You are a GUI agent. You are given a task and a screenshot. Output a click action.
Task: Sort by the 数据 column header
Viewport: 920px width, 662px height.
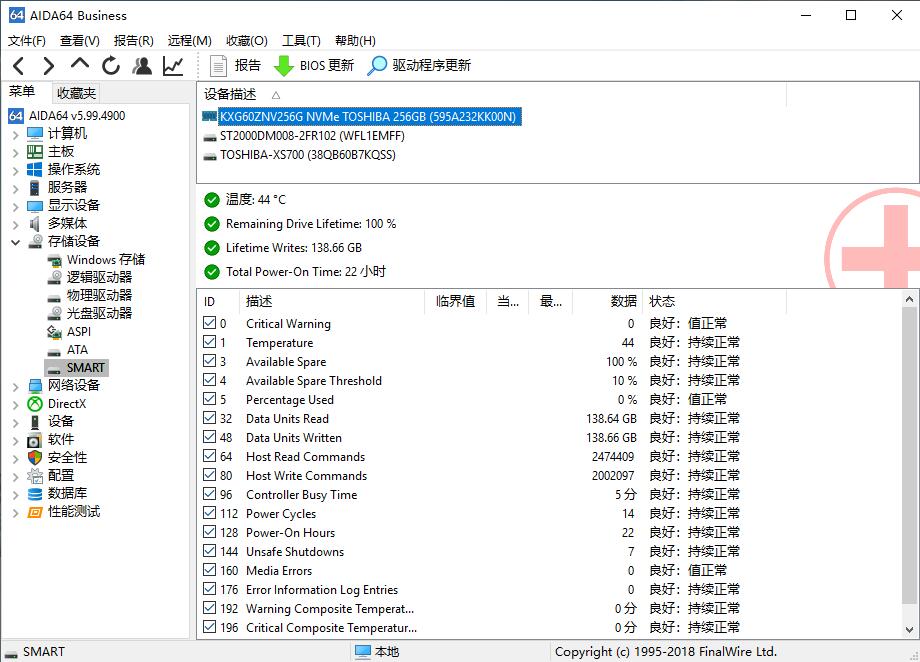coord(607,302)
